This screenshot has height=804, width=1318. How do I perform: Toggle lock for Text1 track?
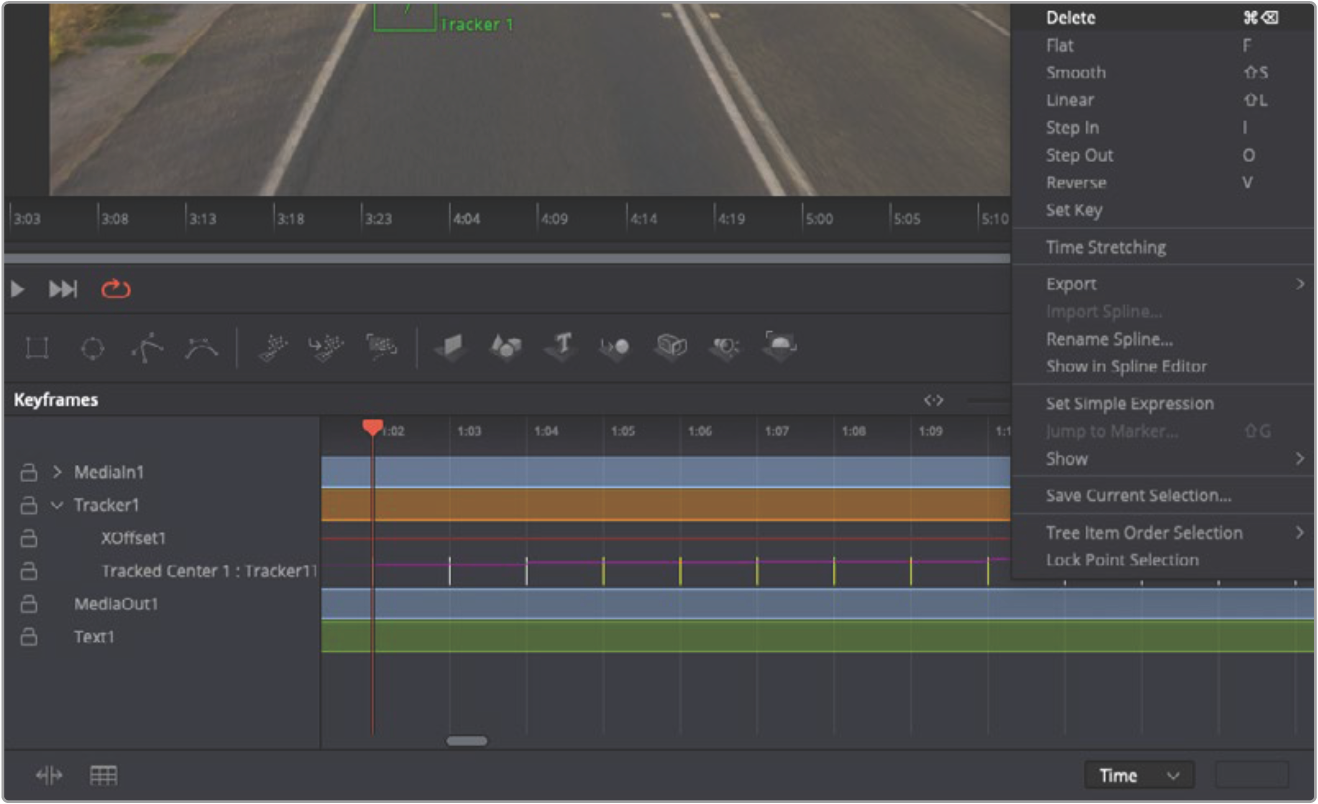pyautogui.click(x=29, y=637)
